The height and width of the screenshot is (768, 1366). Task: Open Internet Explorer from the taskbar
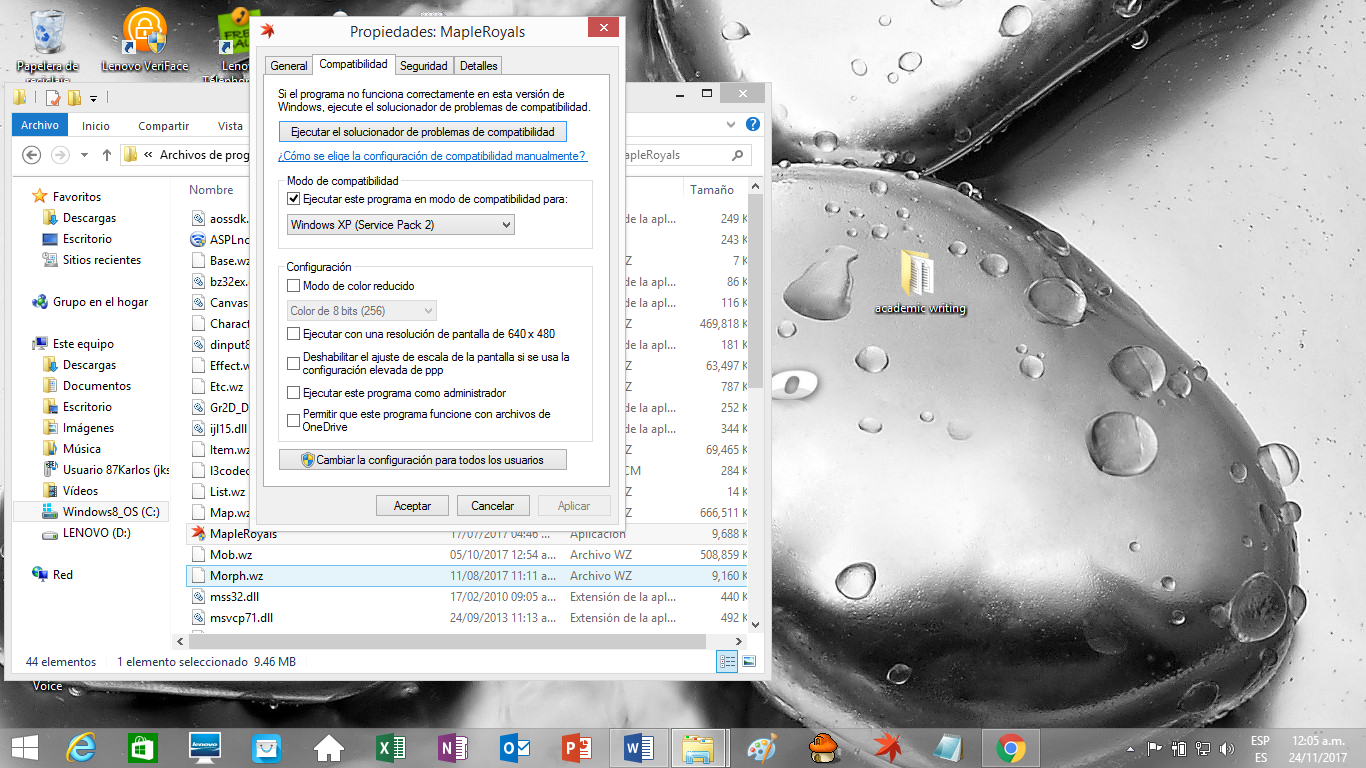point(80,747)
